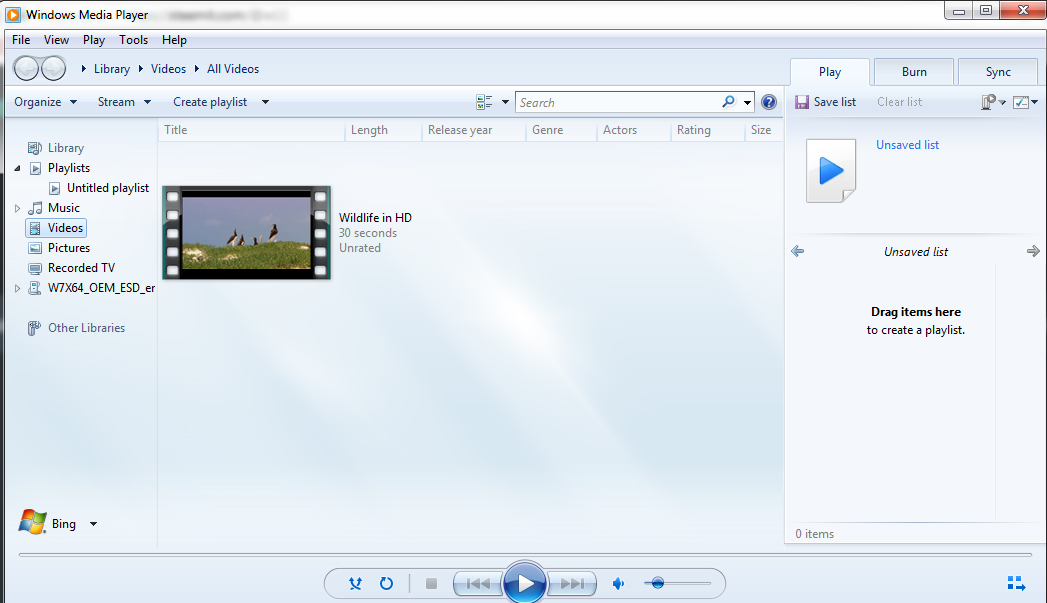The height and width of the screenshot is (603, 1047).
Task: Click All Videos in the breadcrumb
Action: tap(233, 69)
